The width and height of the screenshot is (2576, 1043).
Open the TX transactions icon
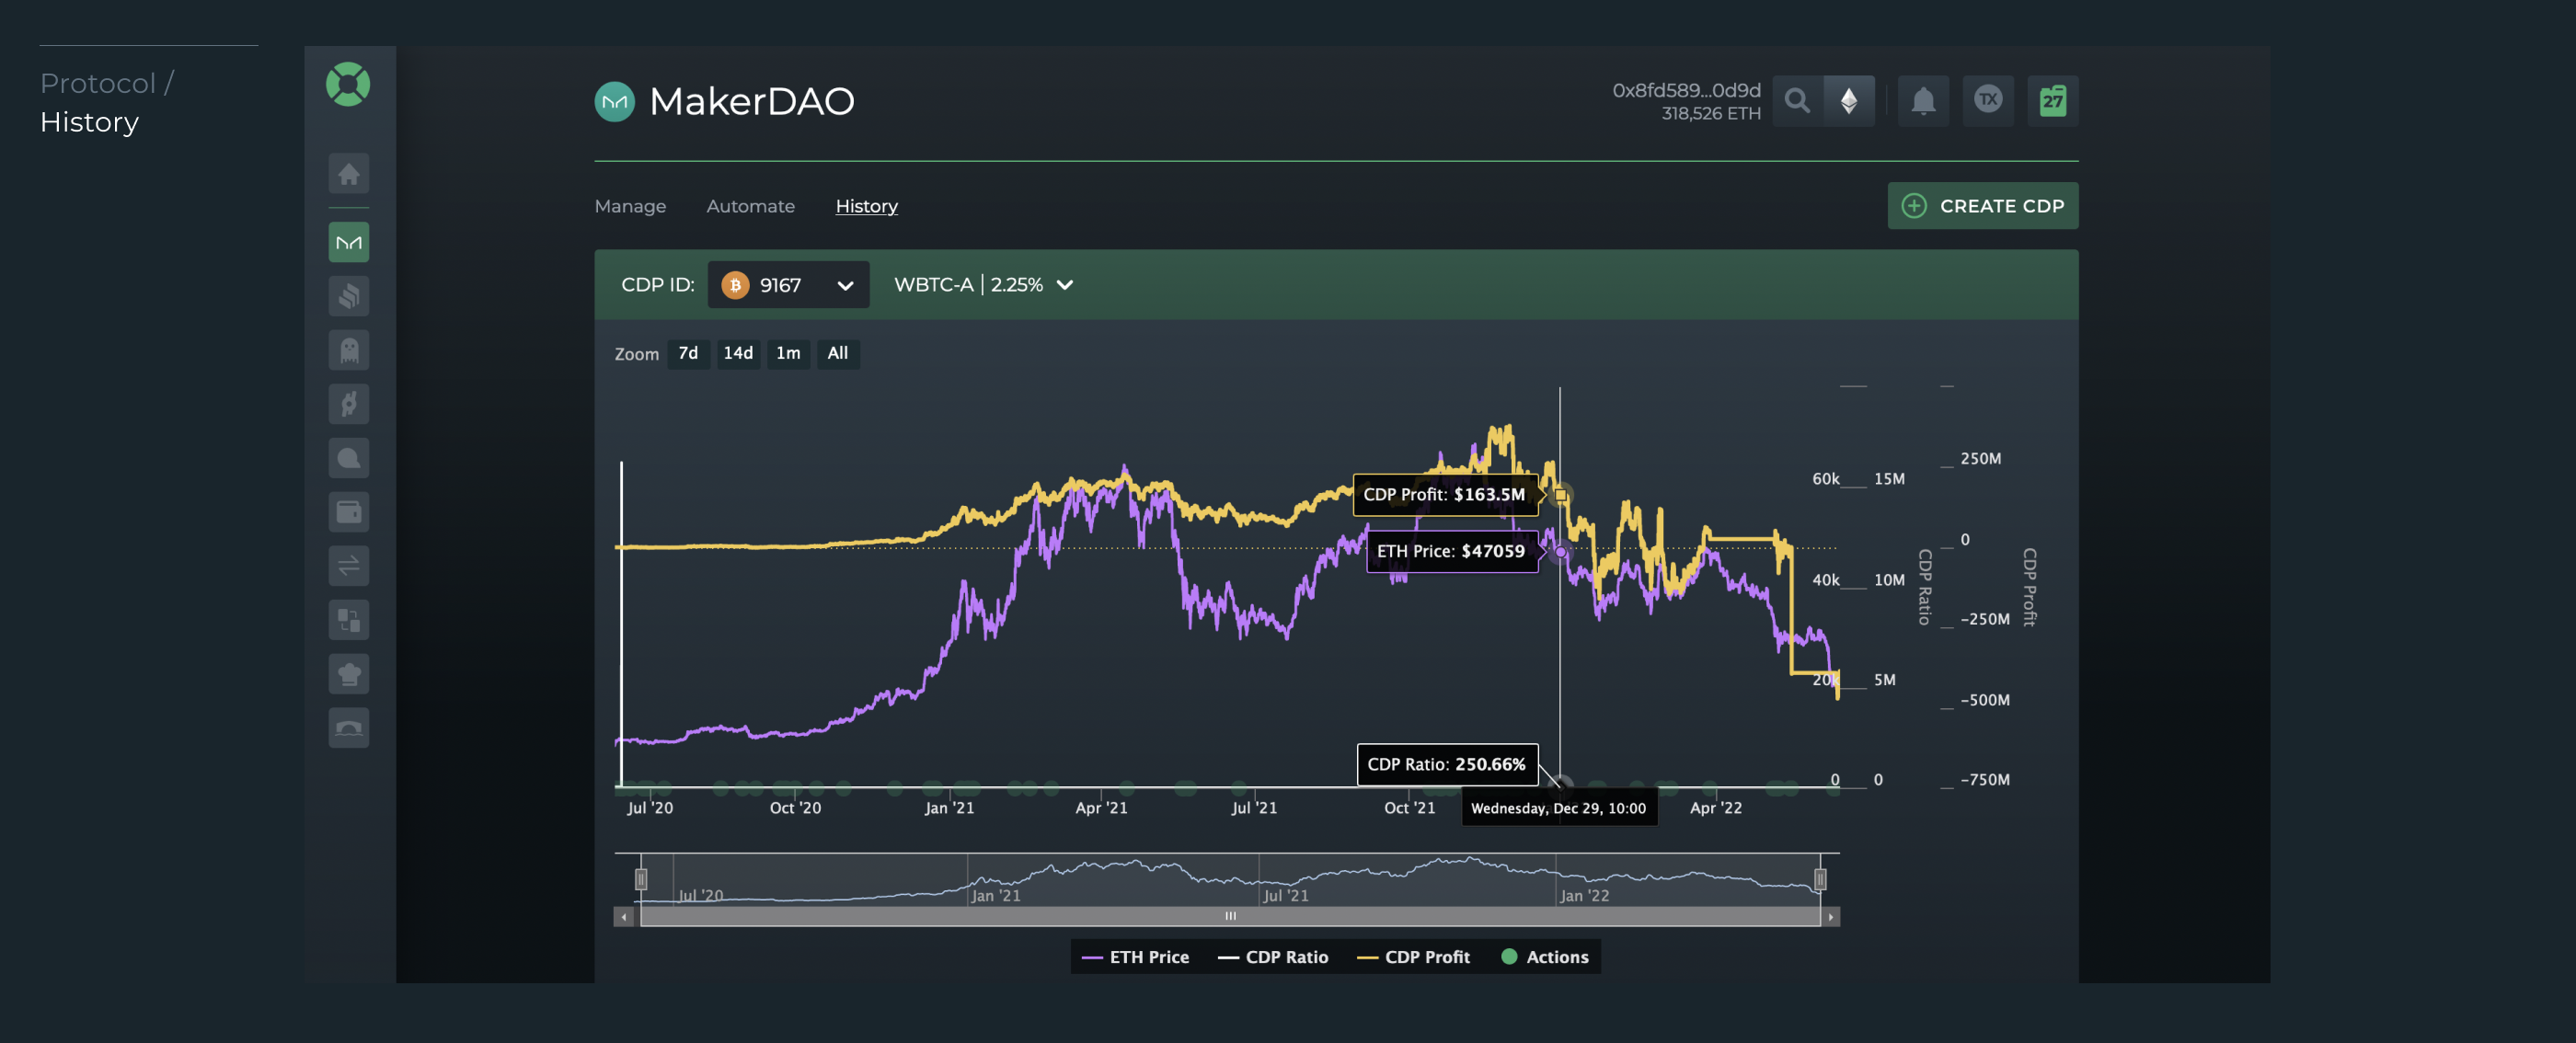coord(1987,101)
